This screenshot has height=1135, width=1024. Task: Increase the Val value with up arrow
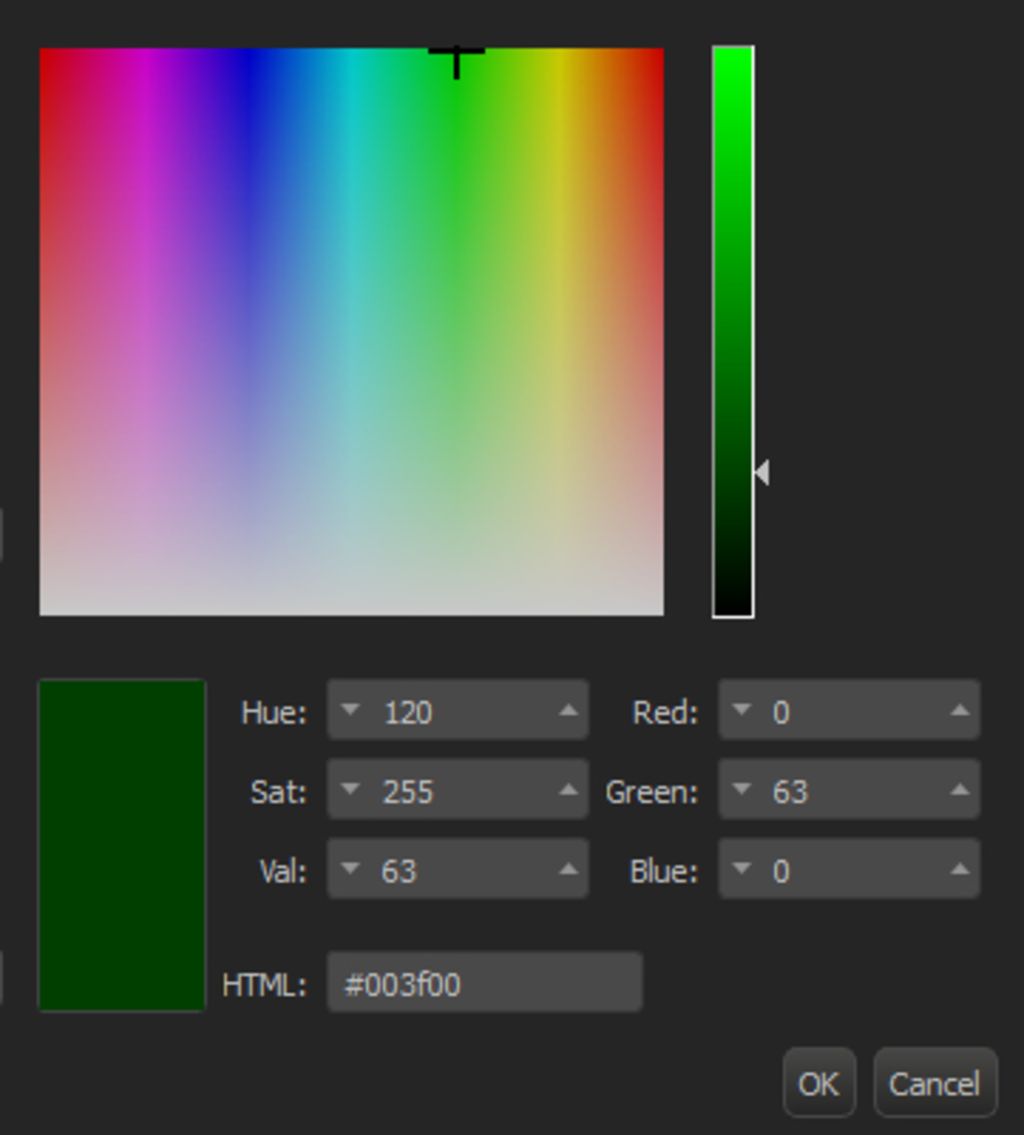[x=569, y=869]
